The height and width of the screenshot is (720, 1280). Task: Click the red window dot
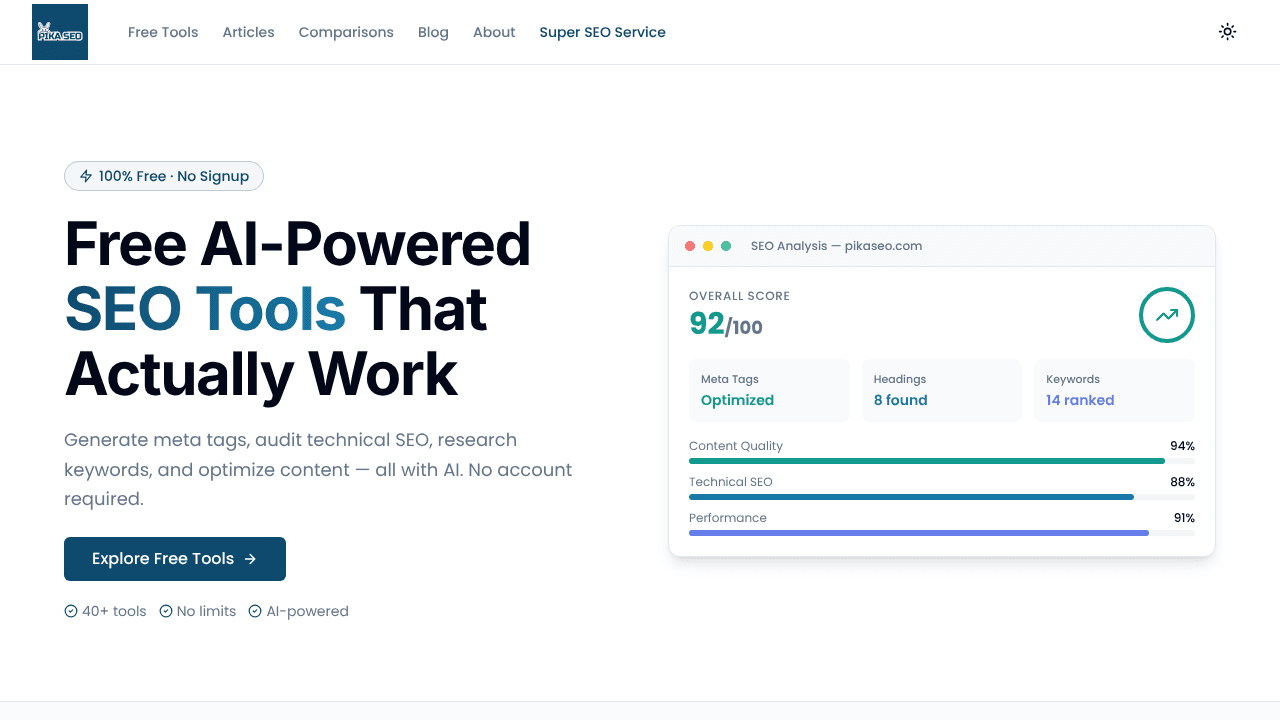[690, 246]
